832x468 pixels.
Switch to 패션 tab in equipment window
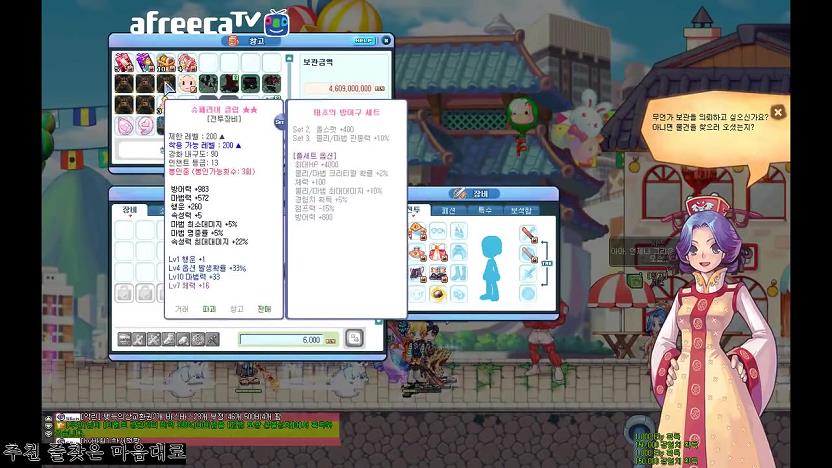(x=448, y=210)
